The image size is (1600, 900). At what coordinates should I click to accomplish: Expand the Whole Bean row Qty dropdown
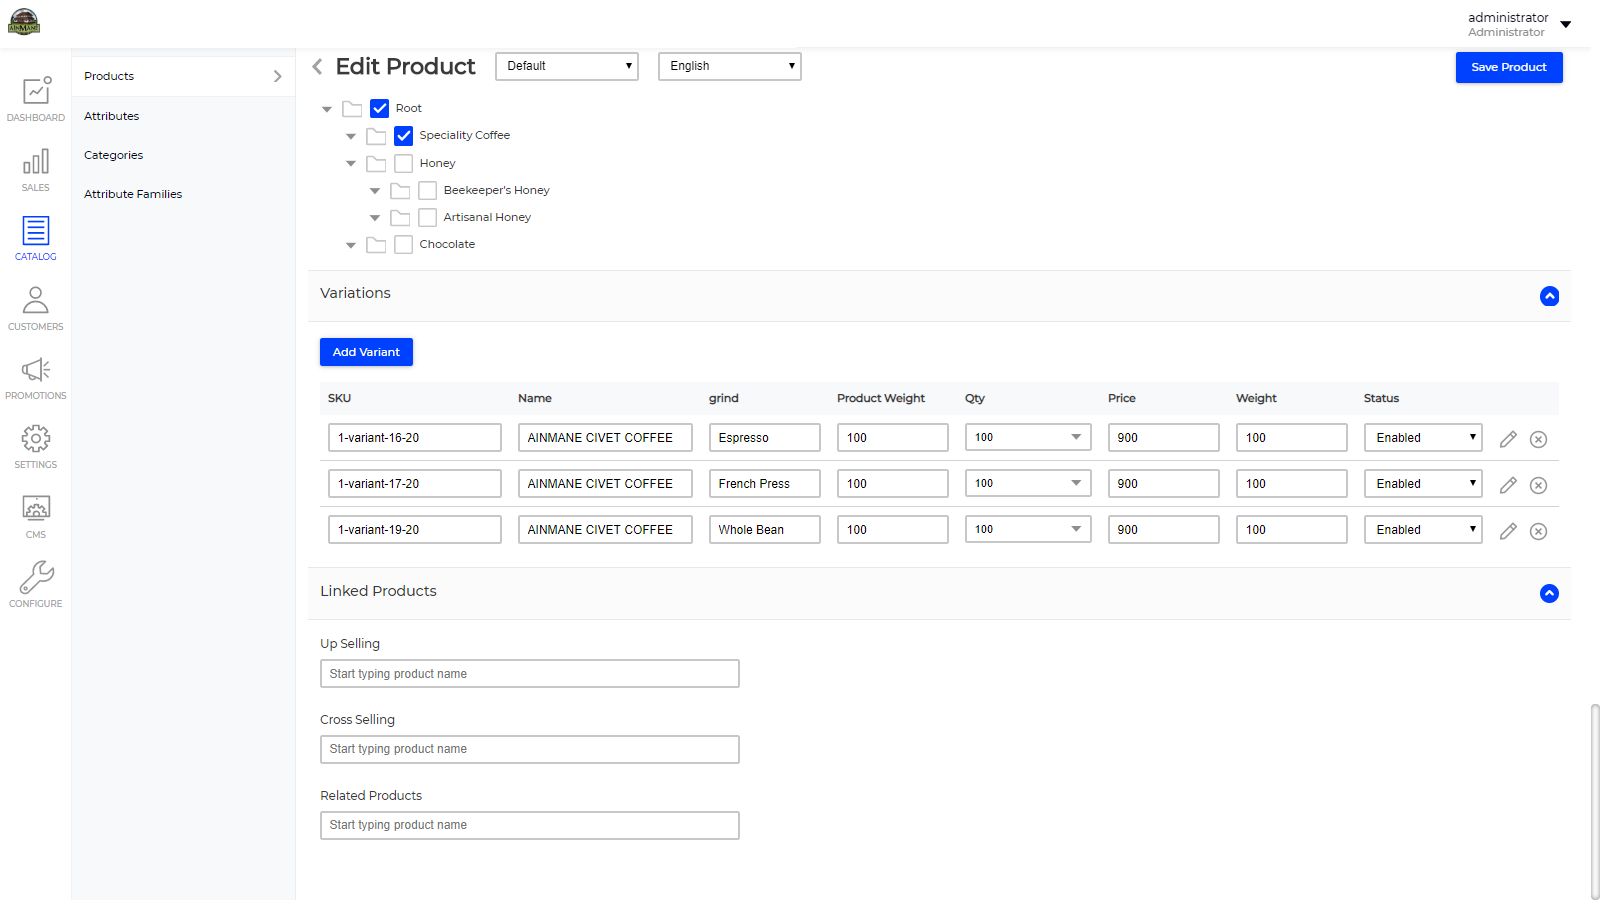[1028, 530]
